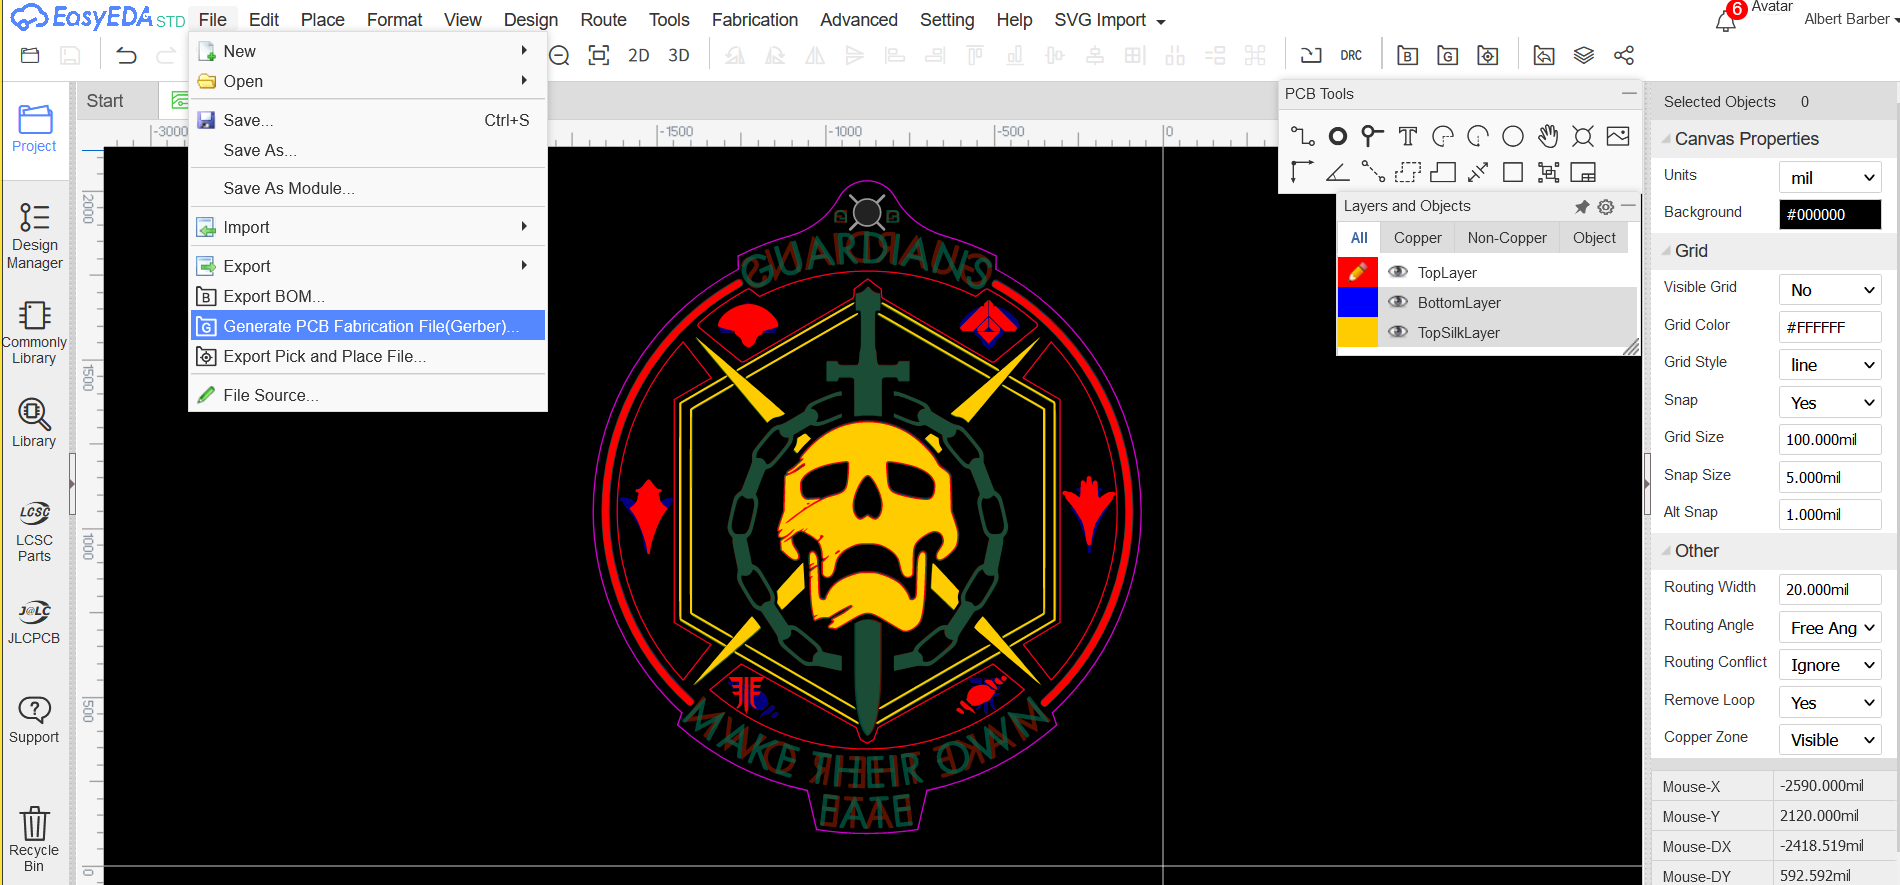The width and height of the screenshot is (1900, 885).
Task: Click the Zoom Out magnifier icon
Action: [x=559, y=56]
